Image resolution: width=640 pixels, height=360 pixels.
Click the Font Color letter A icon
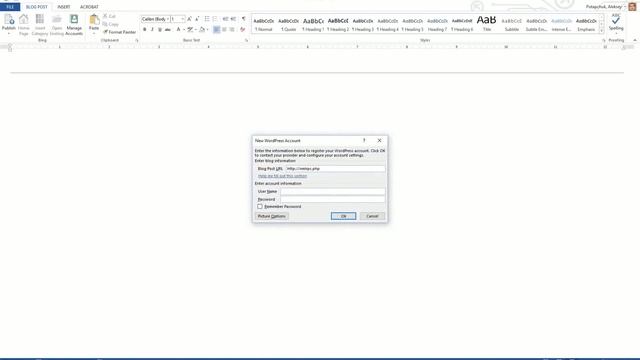(x=178, y=29)
